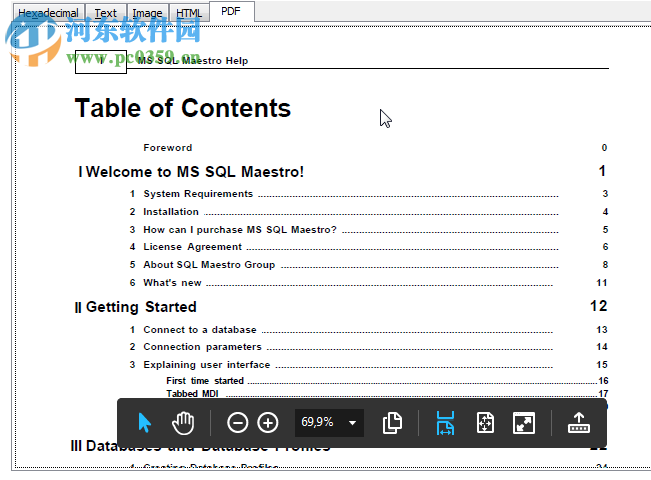This screenshot has height=480, width=651.
Task: Click the toolbar docking icon
Action: (579, 423)
